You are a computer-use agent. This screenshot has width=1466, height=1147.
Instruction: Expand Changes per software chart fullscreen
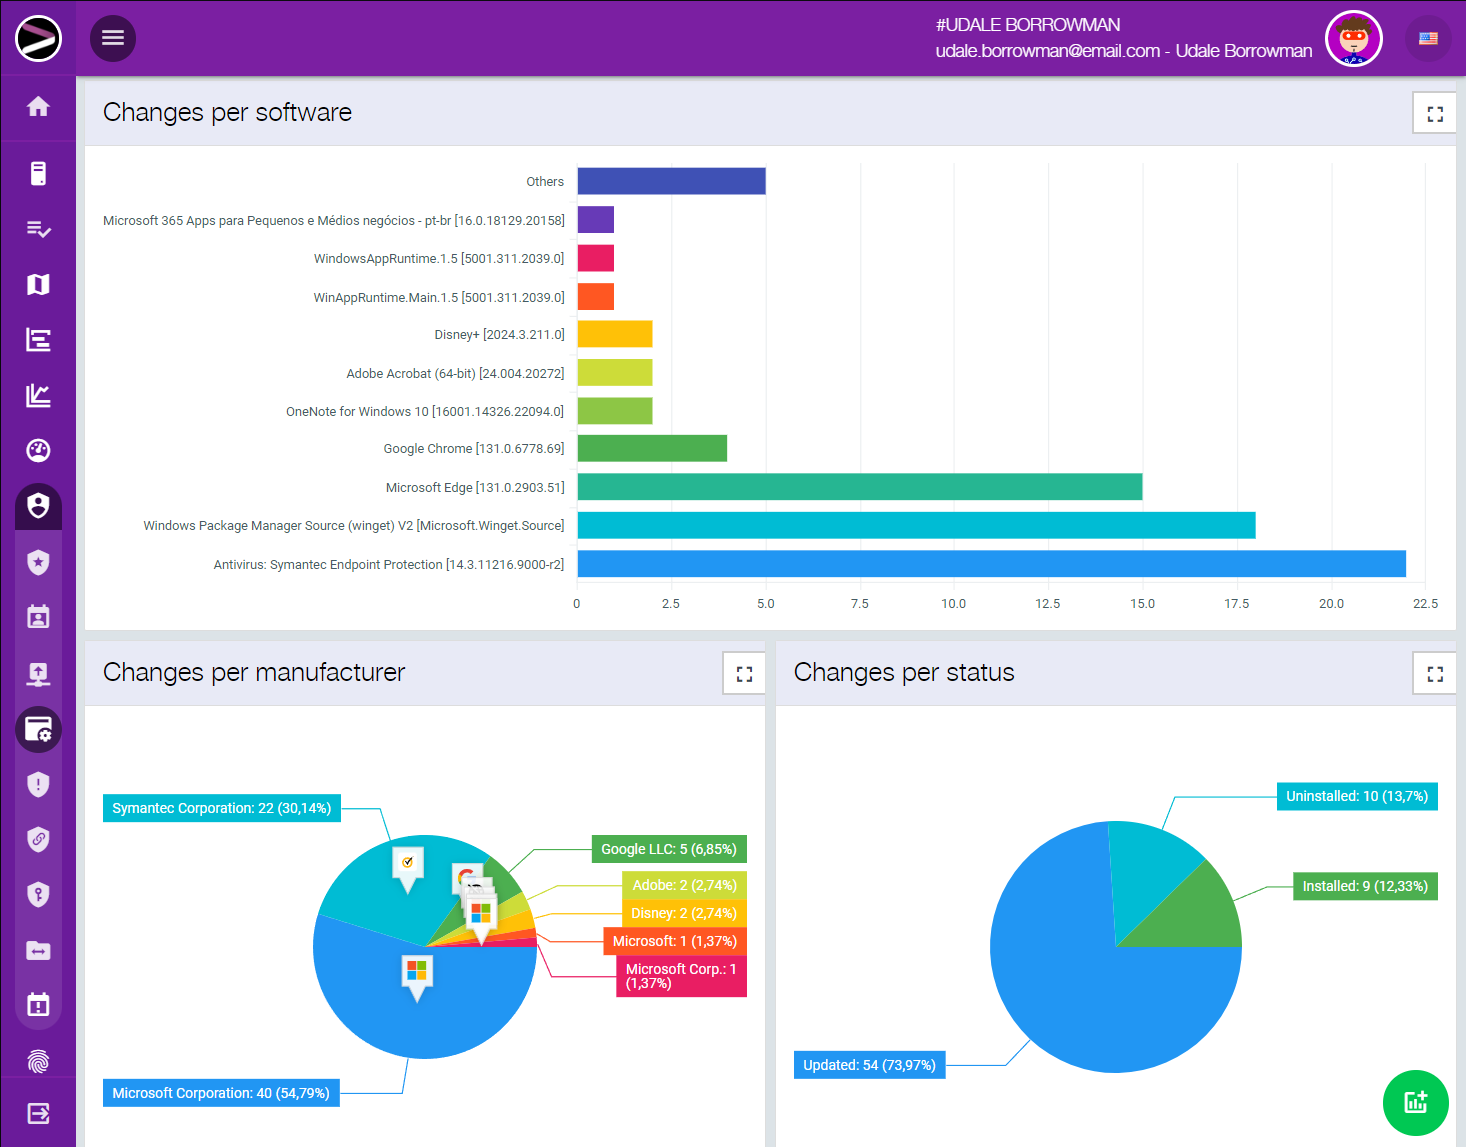(x=1435, y=114)
